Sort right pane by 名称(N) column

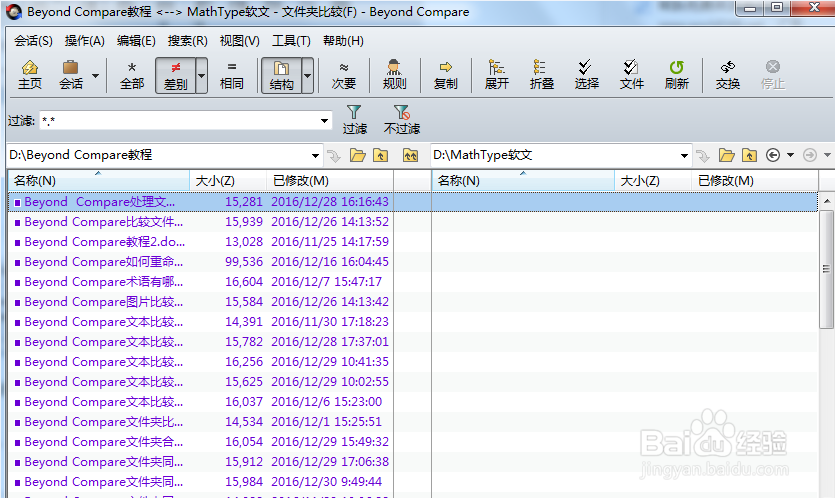tap(523, 181)
